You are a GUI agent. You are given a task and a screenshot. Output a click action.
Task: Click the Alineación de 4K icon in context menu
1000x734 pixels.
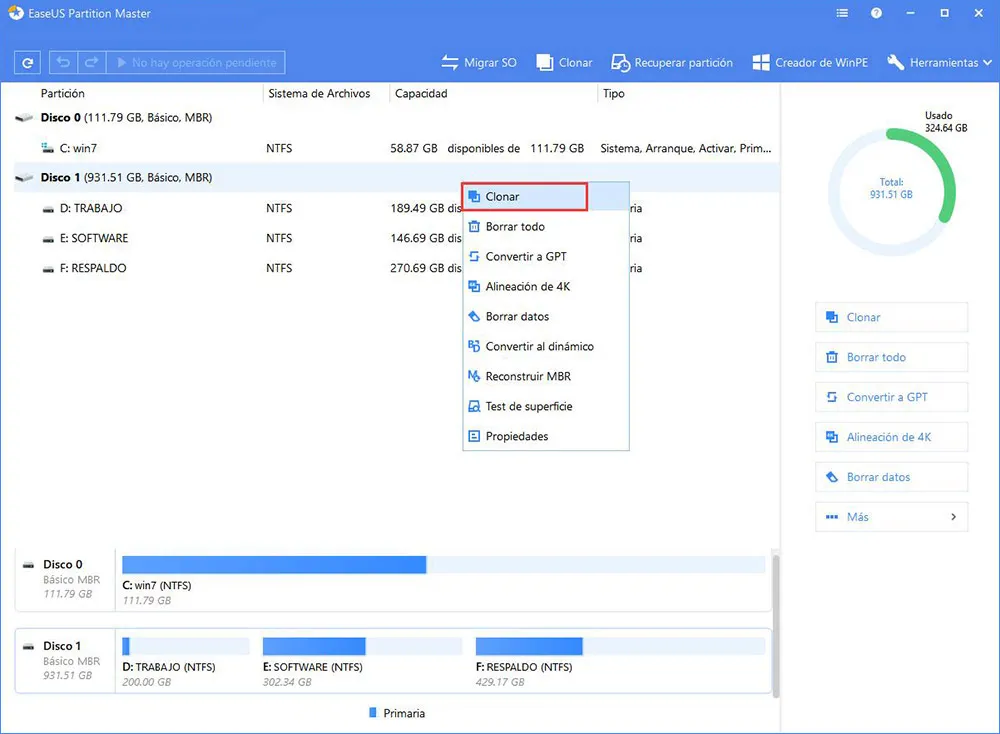[x=474, y=286]
